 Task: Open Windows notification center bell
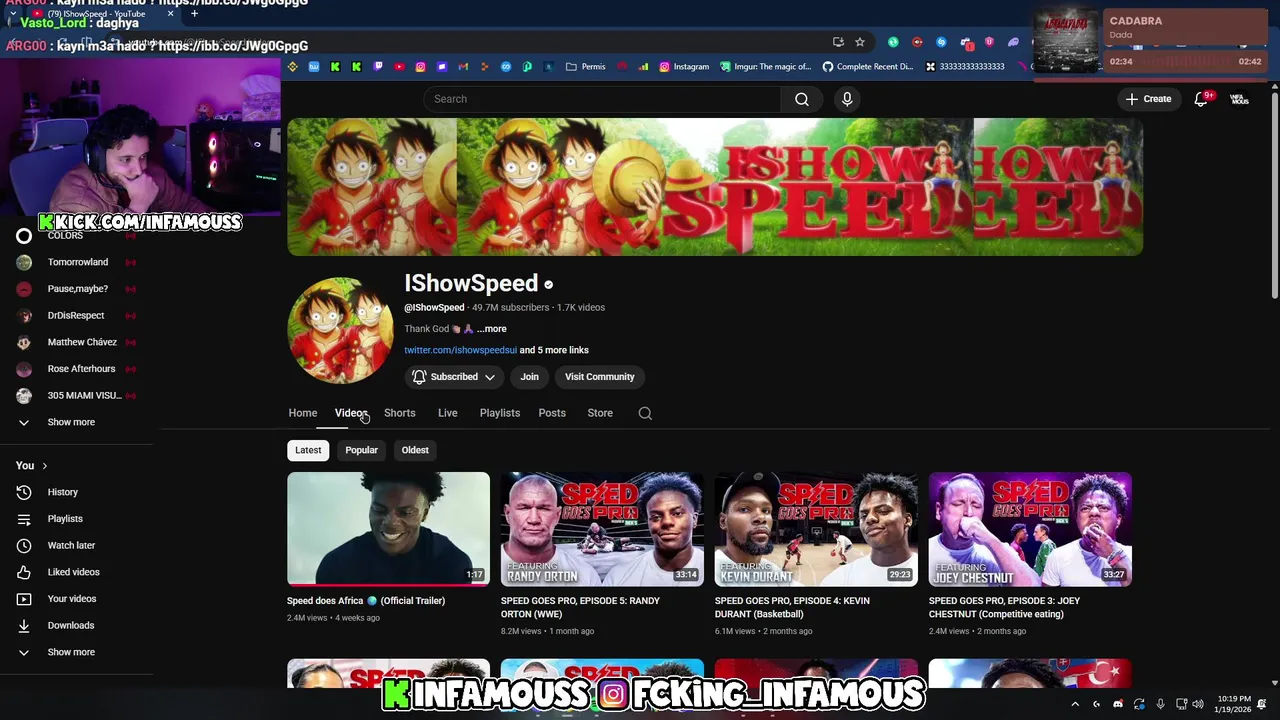pyautogui.click(x=1262, y=704)
